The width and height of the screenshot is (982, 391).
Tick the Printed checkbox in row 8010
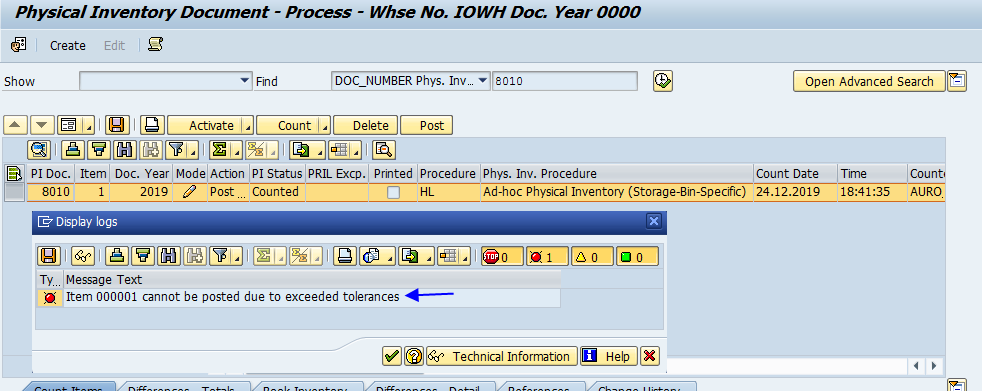(393, 192)
